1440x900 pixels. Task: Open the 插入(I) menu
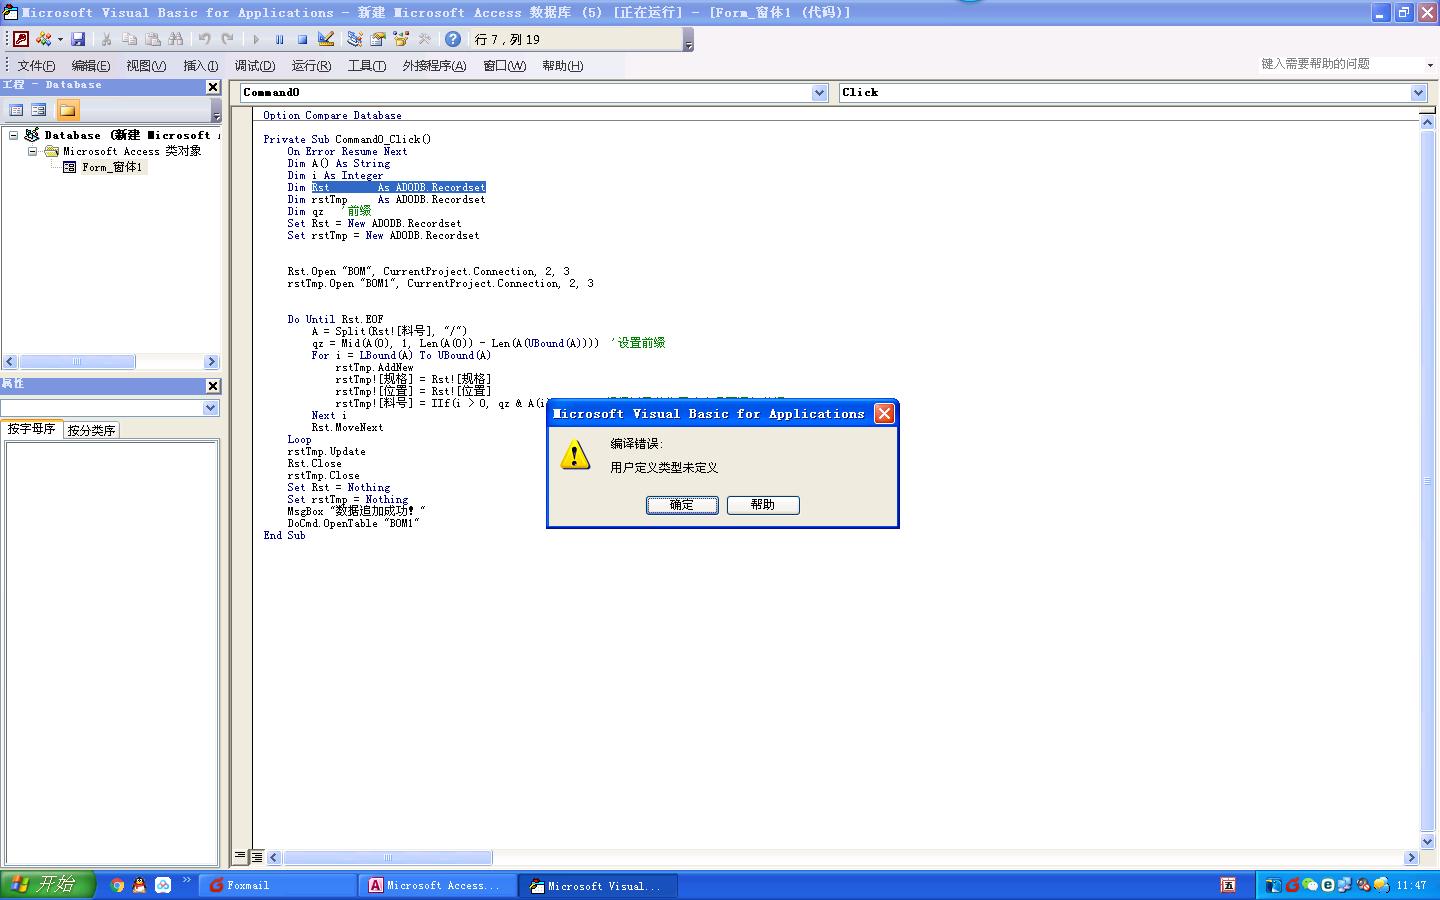tap(200, 66)
